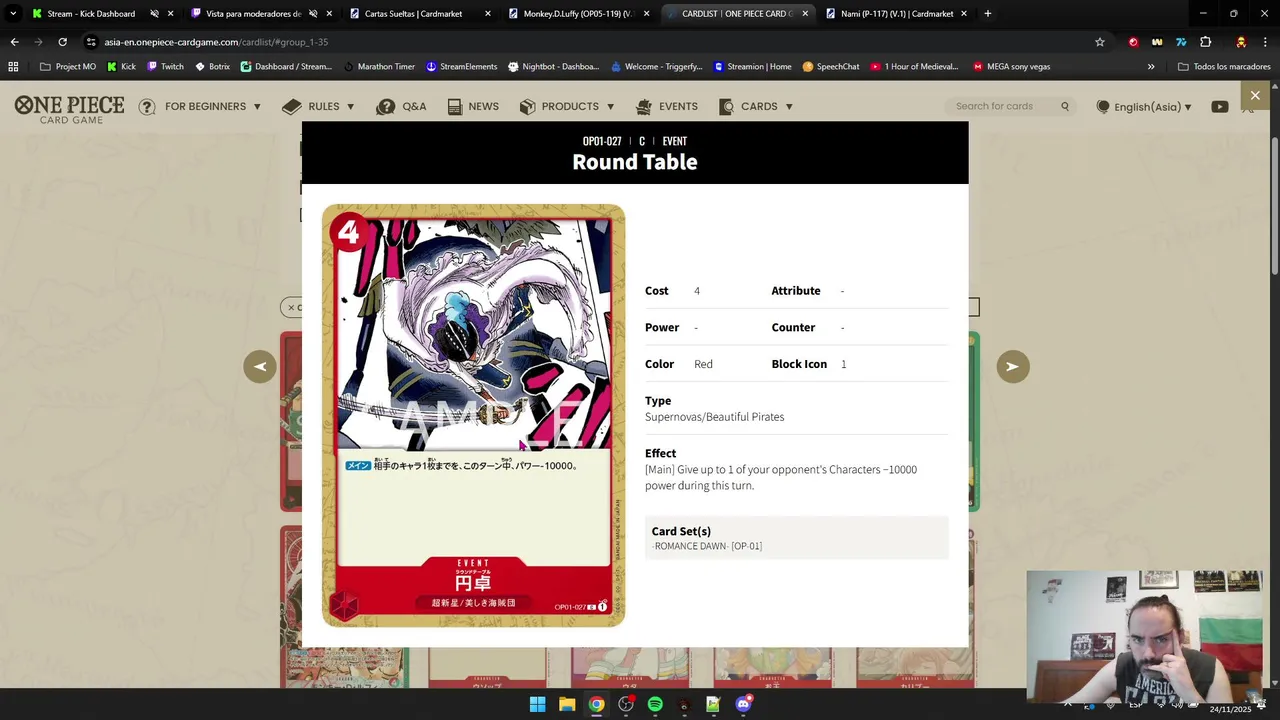The width and height of the screenshot is (1280, 720).
Task: Close the Nami (P-117) tab
Action: point(964,14)
